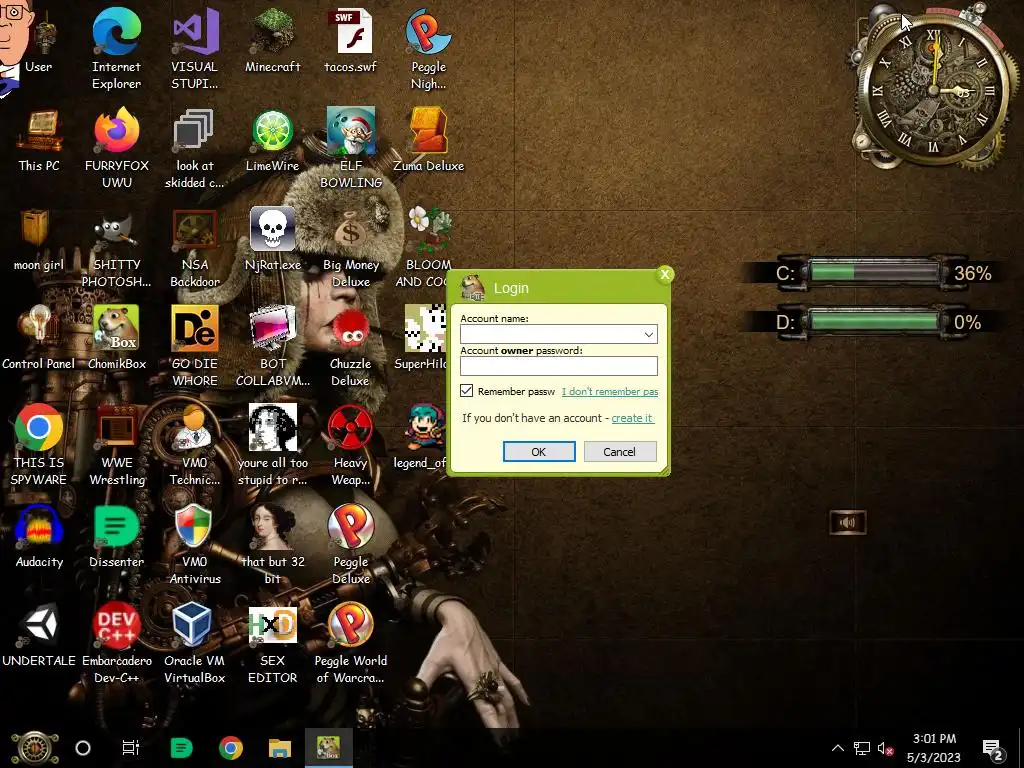Open the User desktop icon

(39, 39)
